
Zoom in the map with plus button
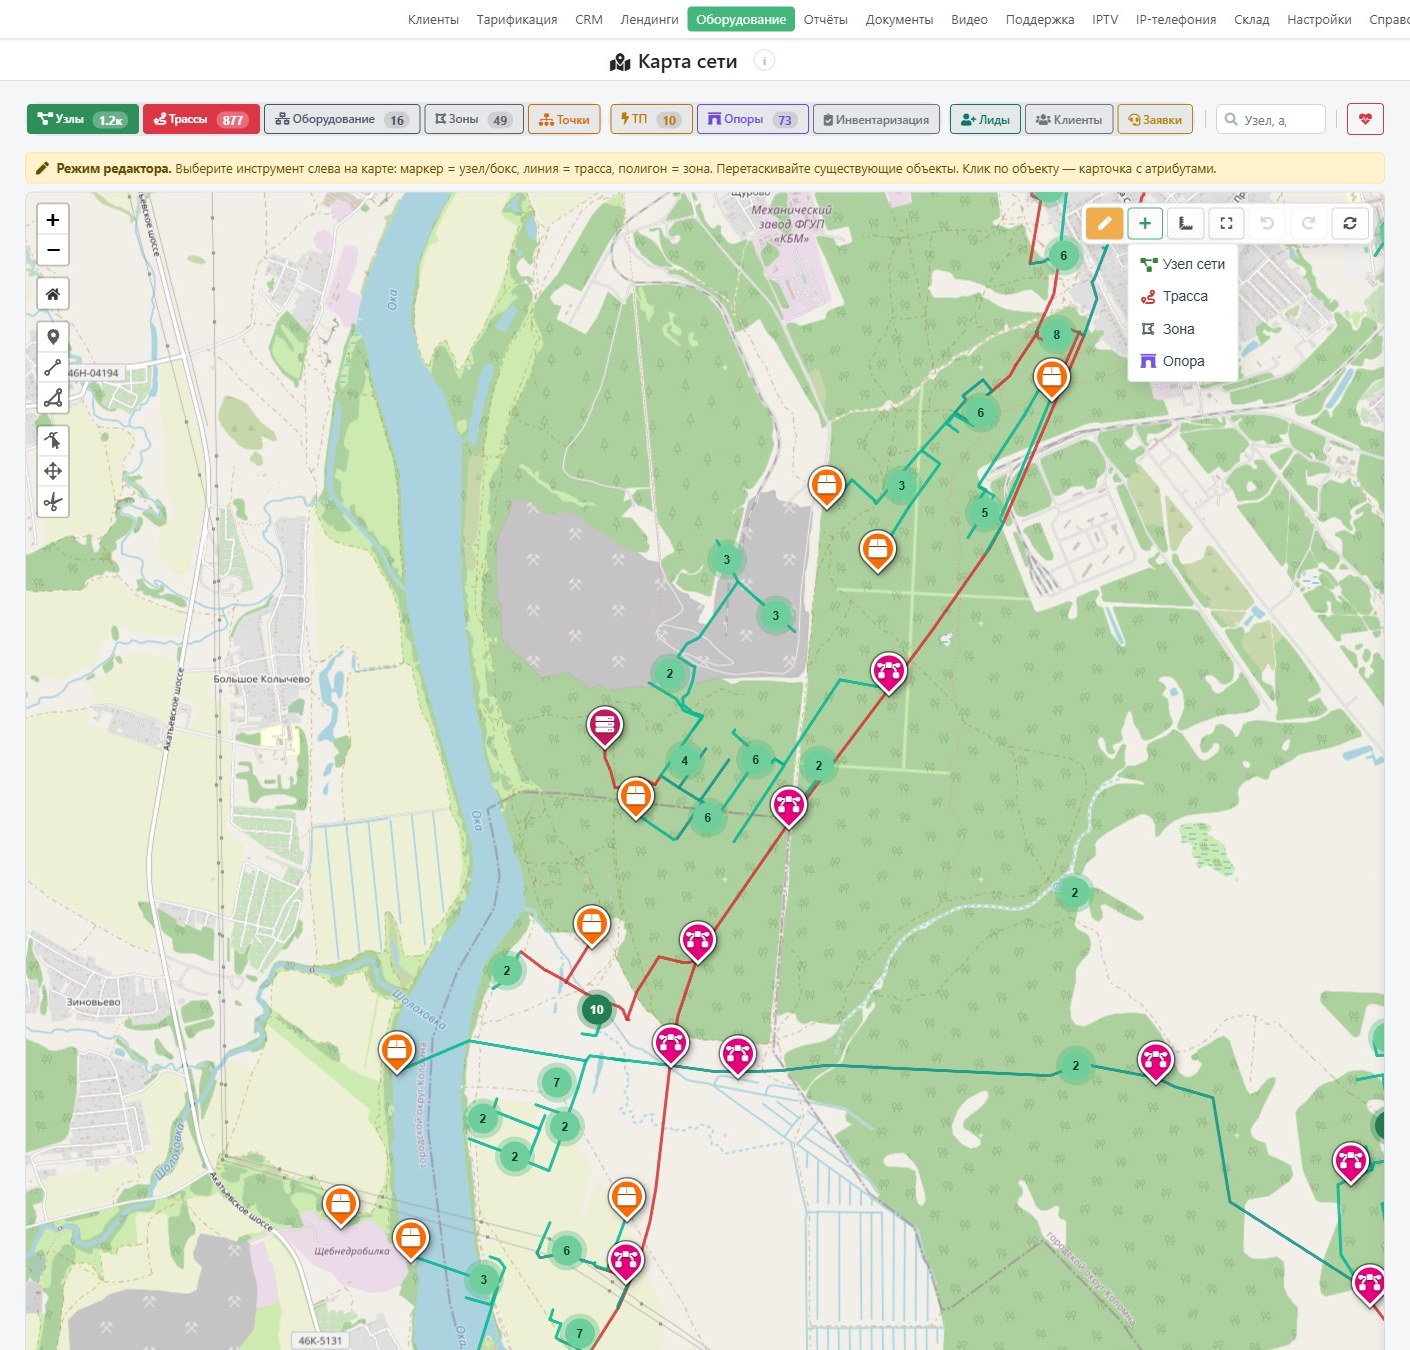53,220
